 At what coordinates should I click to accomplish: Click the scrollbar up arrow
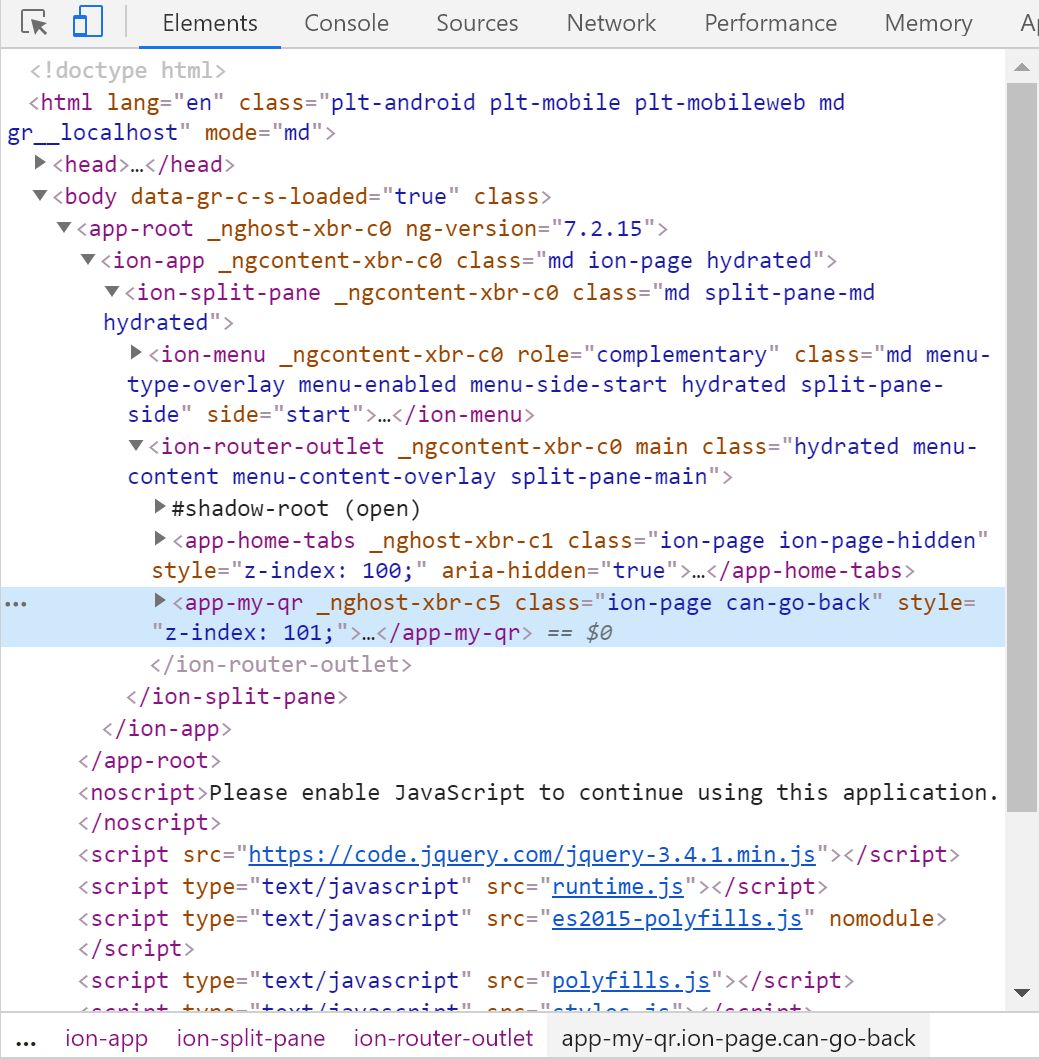tap(1021, 67)
